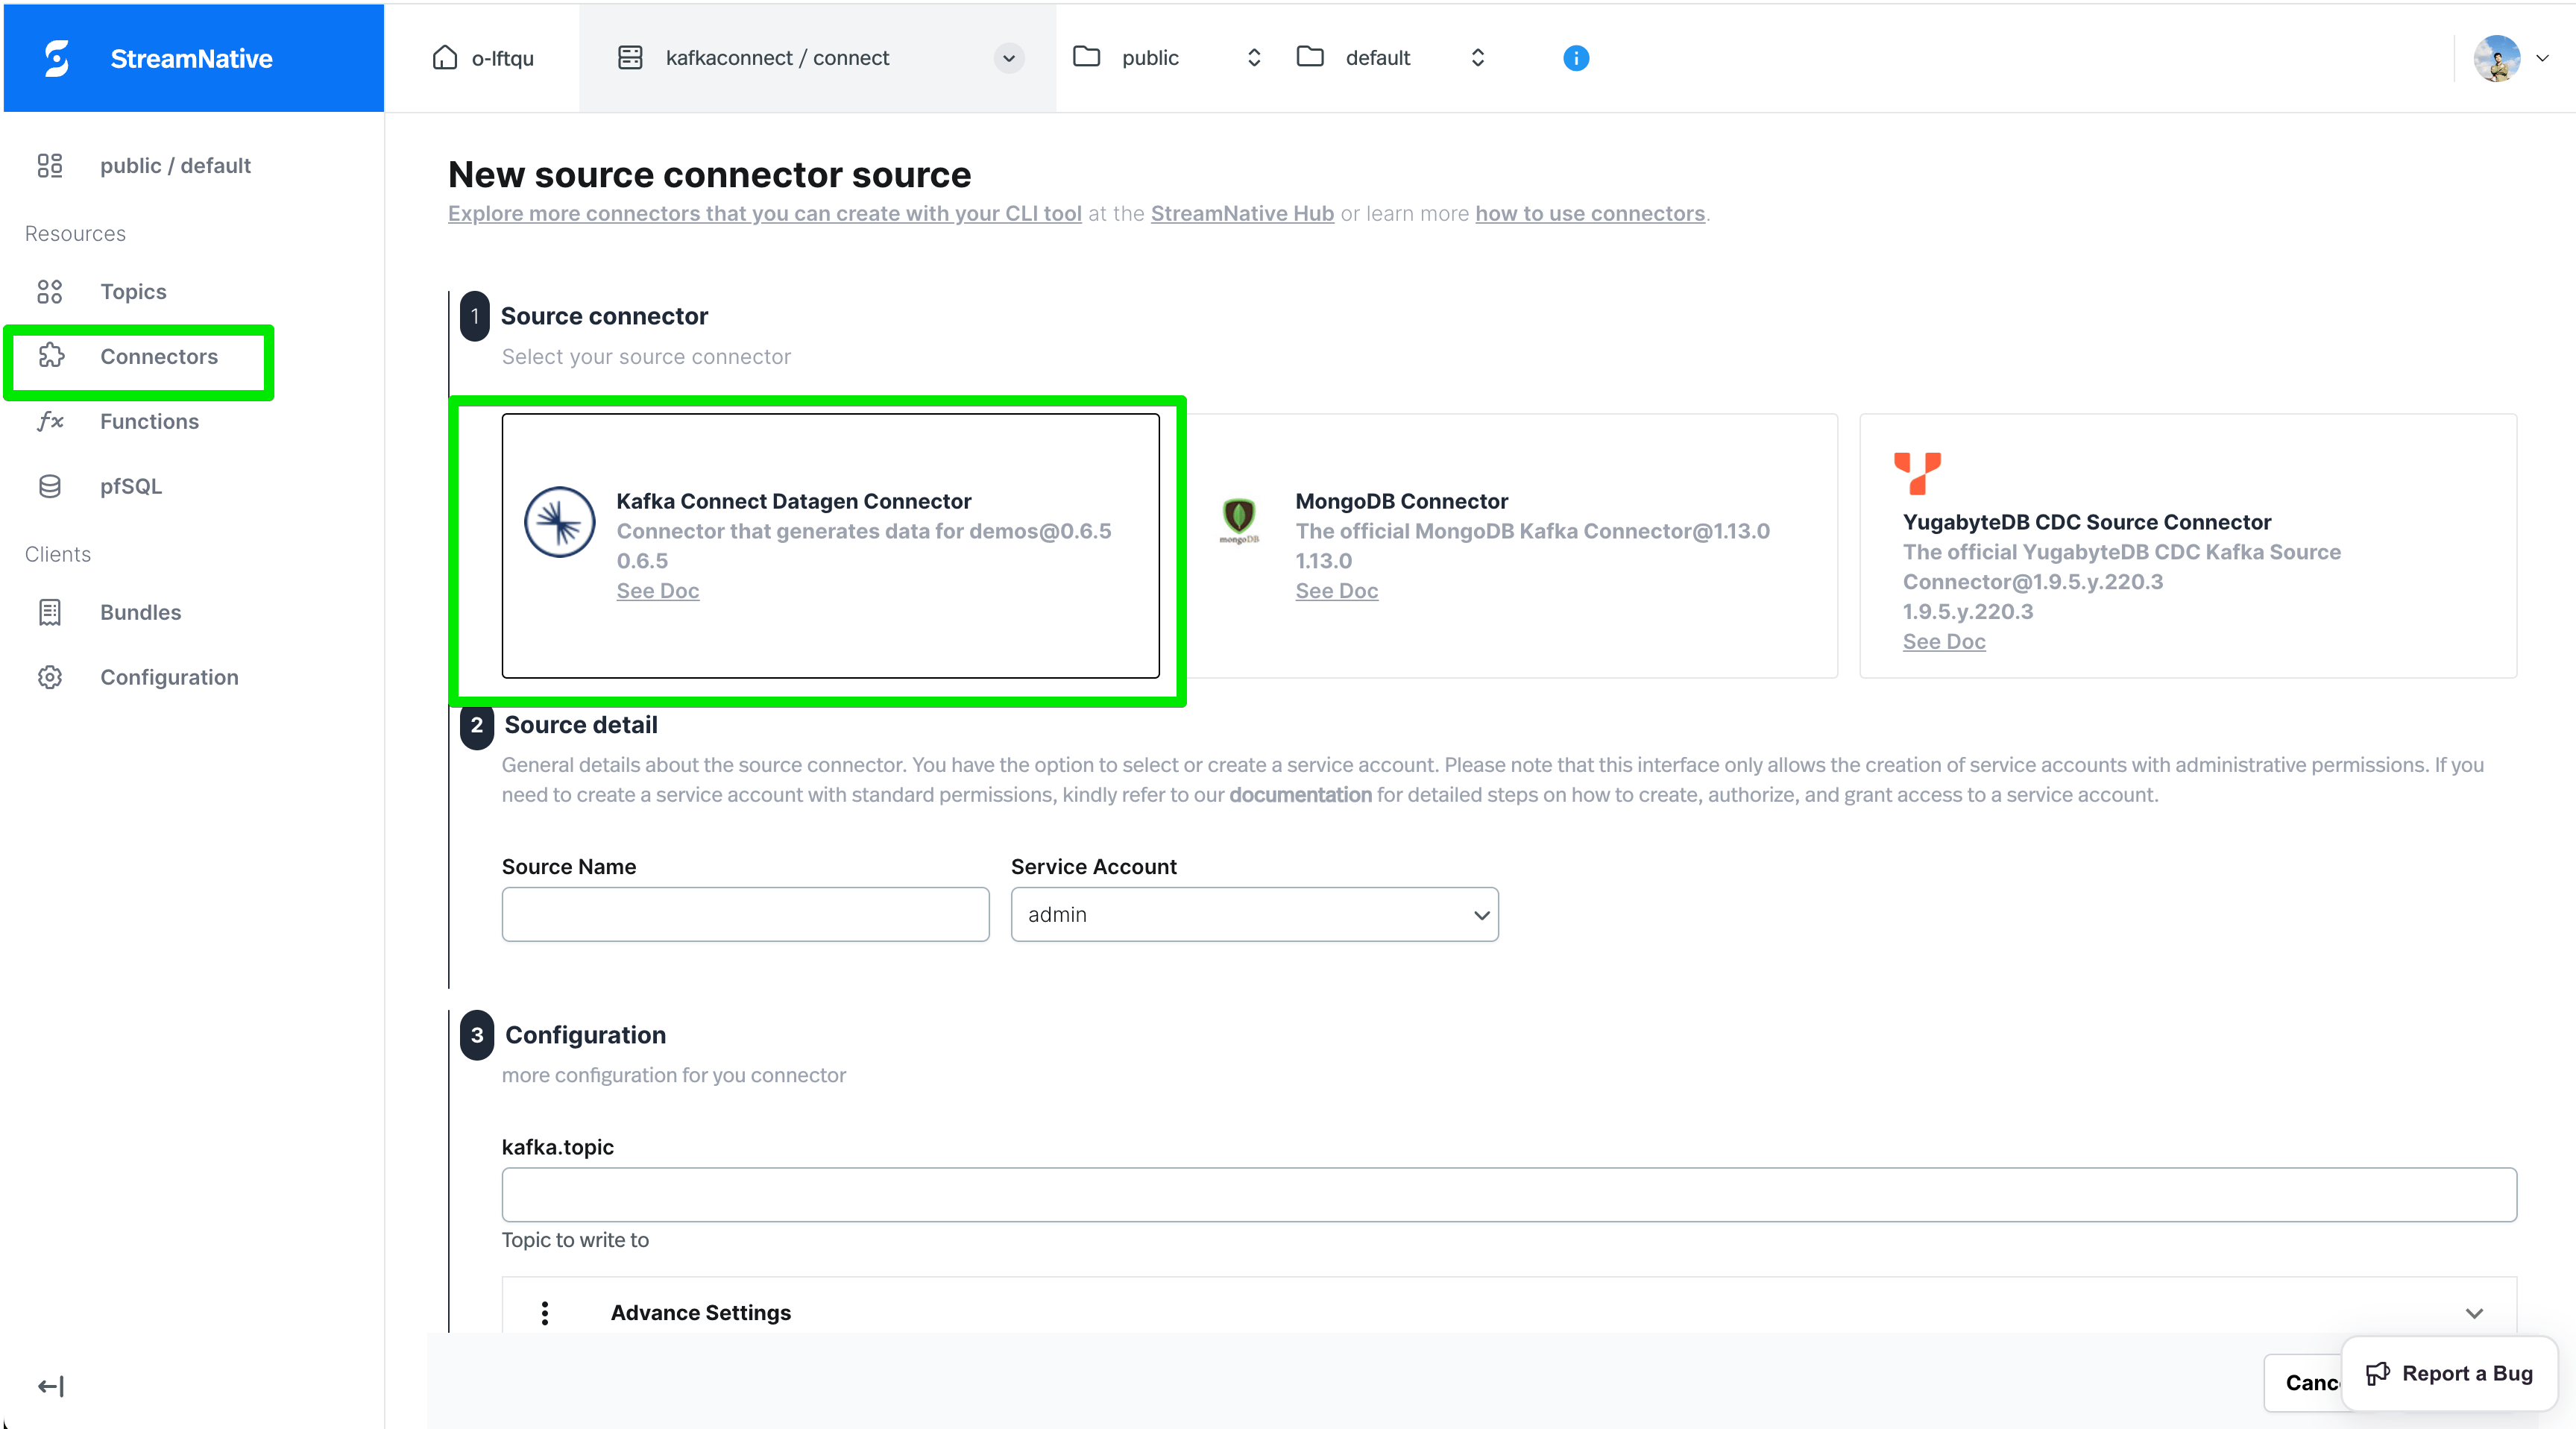2576x1429 pixels.
Task: Click the public / default dashboard icon
Action: tap(49, 165)
